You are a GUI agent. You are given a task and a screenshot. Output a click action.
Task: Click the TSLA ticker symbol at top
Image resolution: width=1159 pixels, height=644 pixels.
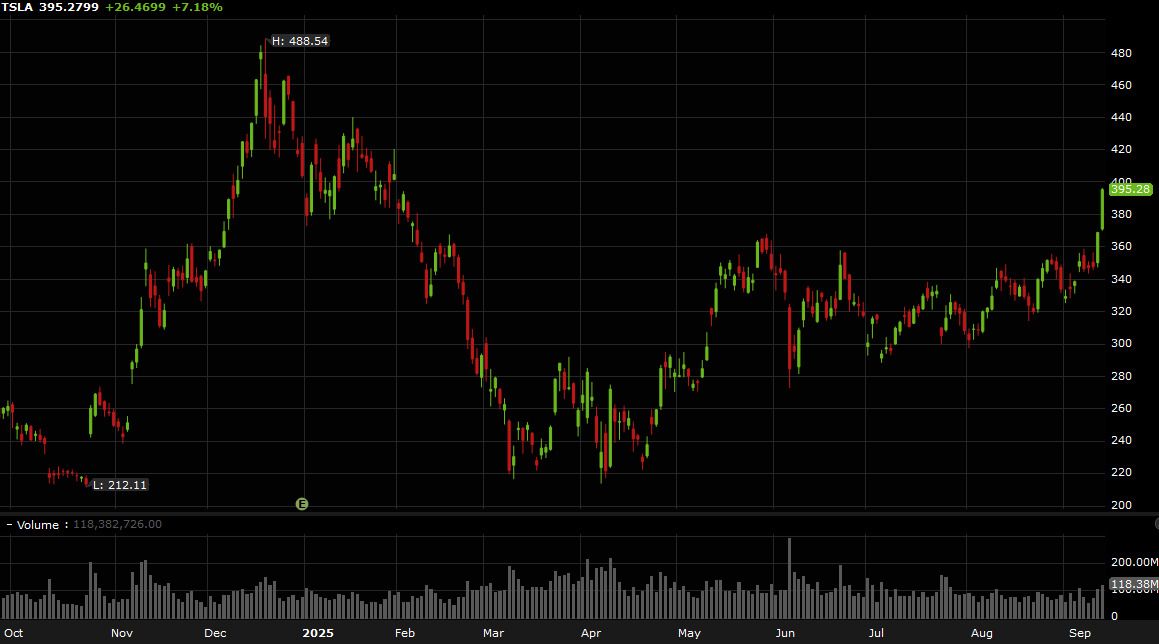[x=17, y=7]
